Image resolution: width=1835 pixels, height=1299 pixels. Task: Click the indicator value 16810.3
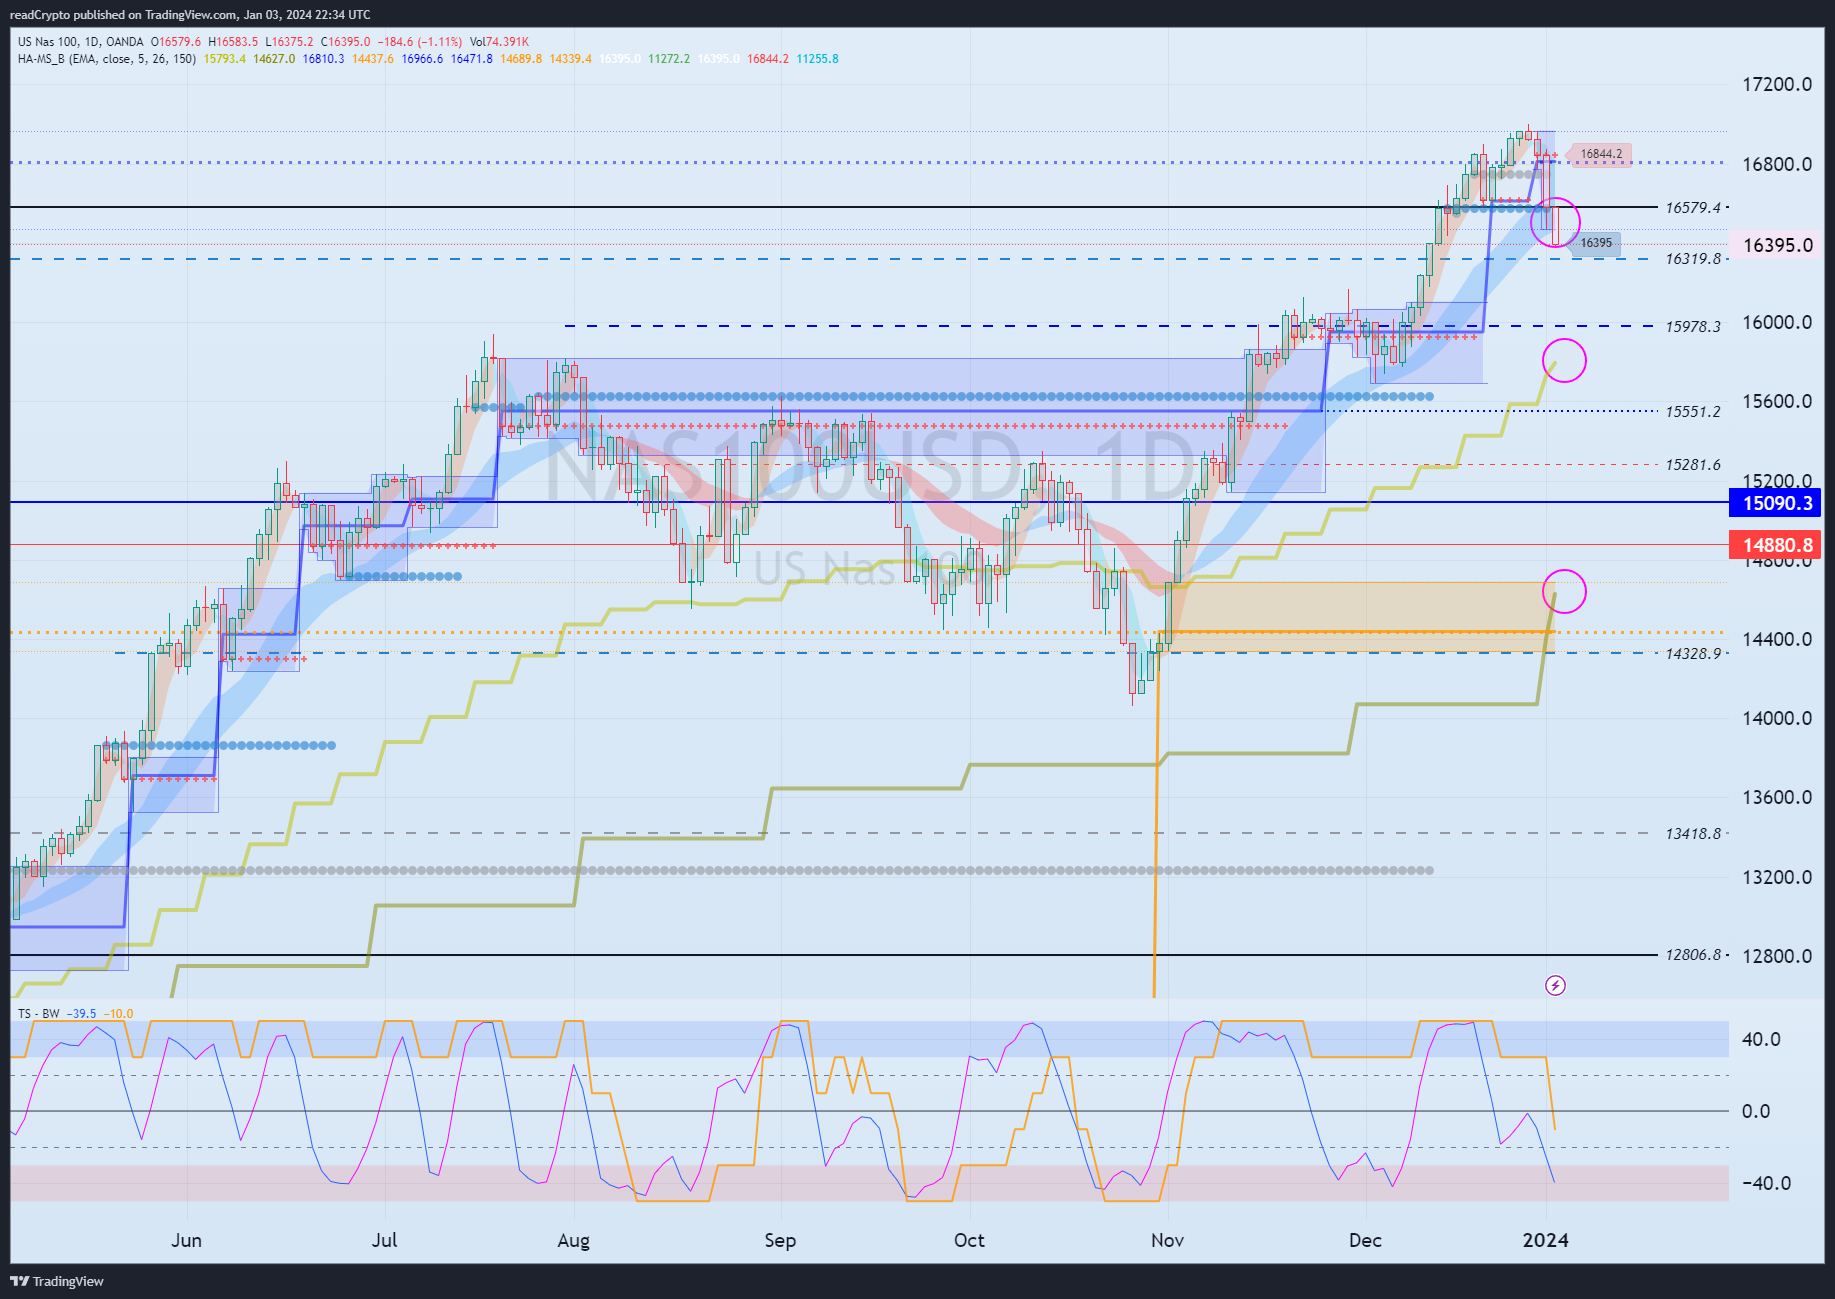pos(324,59)
